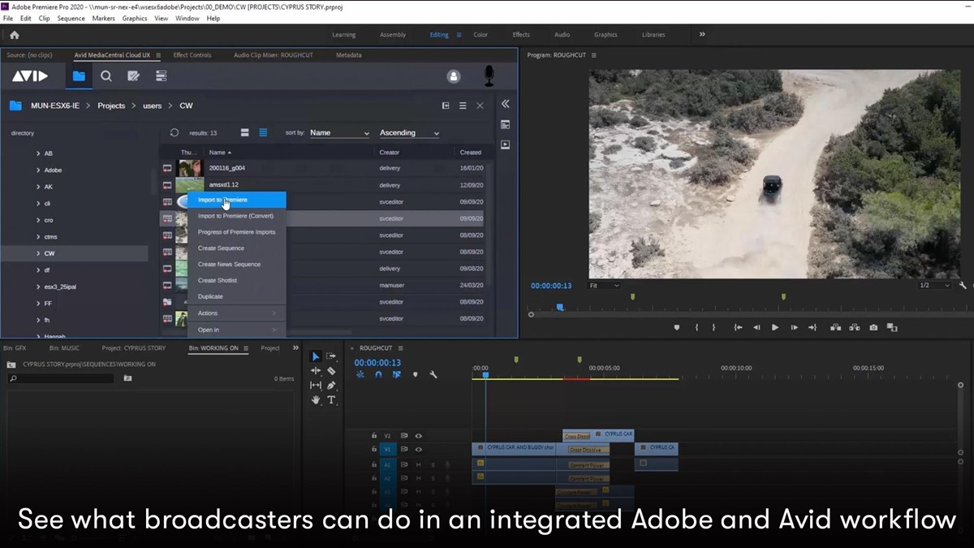
Task: Click the Extract button in Program monitor
Action: pyautogui.click(x=855, y=327)
